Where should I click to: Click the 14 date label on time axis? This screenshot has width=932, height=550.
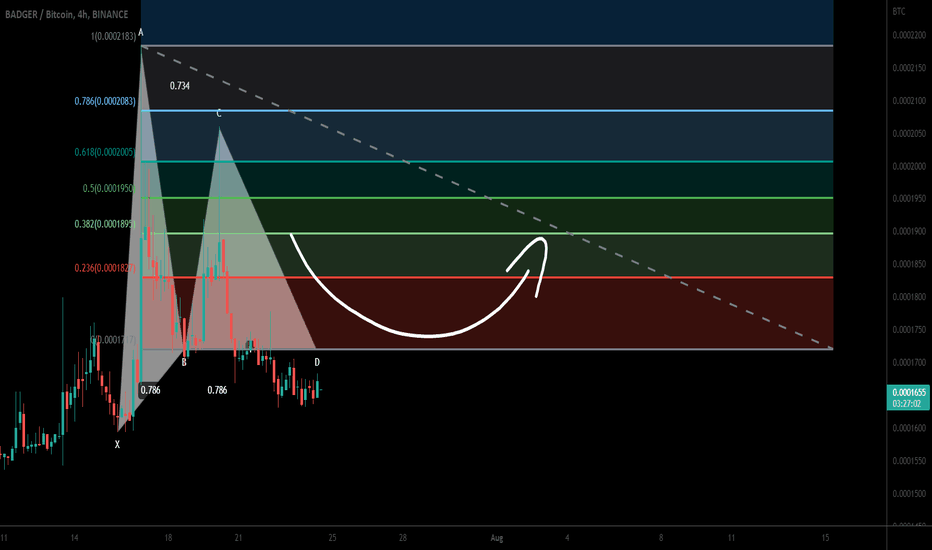pos(74,538)
